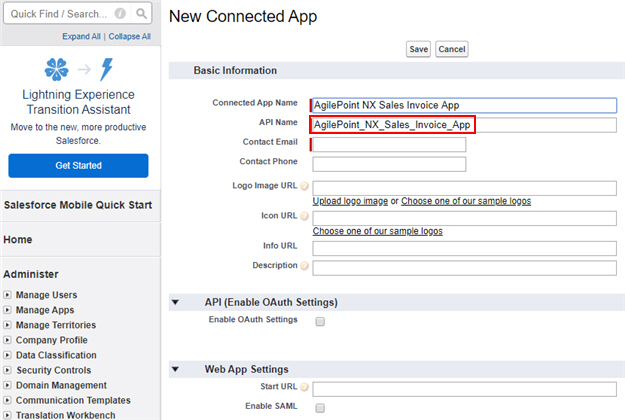Click the Contact Email field

click(x=389, y=144)
